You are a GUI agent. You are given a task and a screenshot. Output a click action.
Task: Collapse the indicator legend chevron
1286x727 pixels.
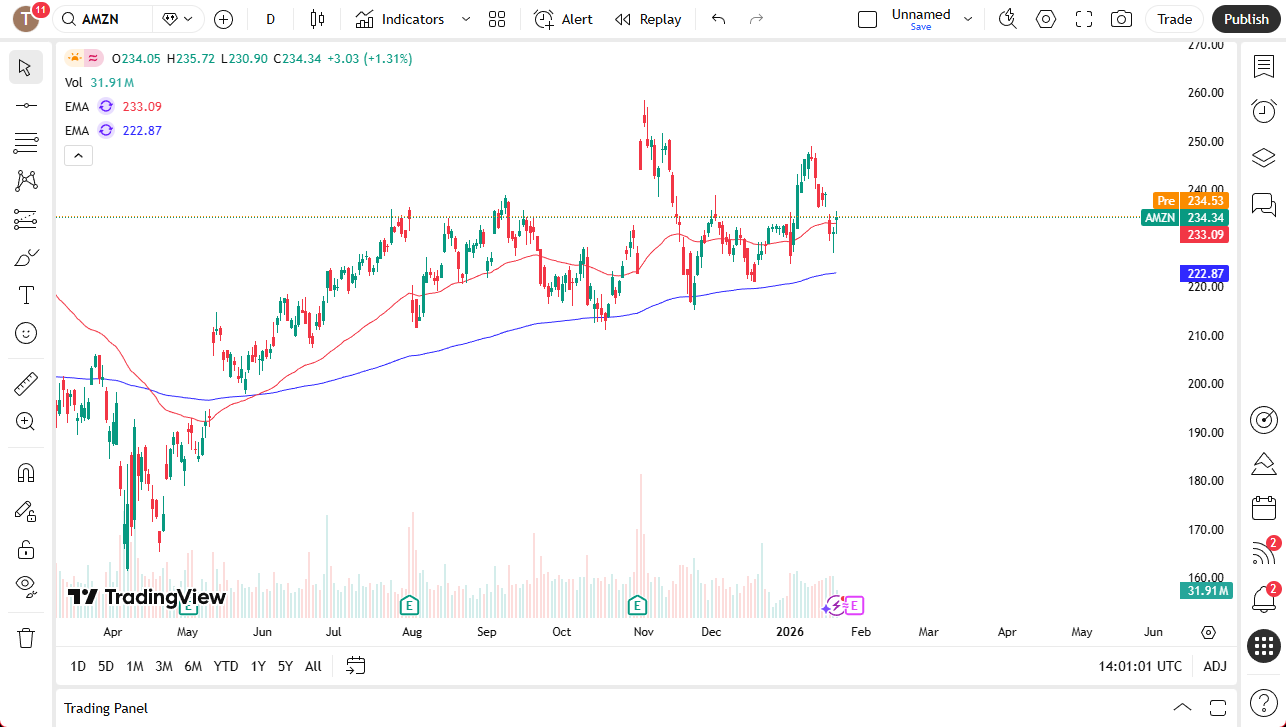click(x=78, y=155)
